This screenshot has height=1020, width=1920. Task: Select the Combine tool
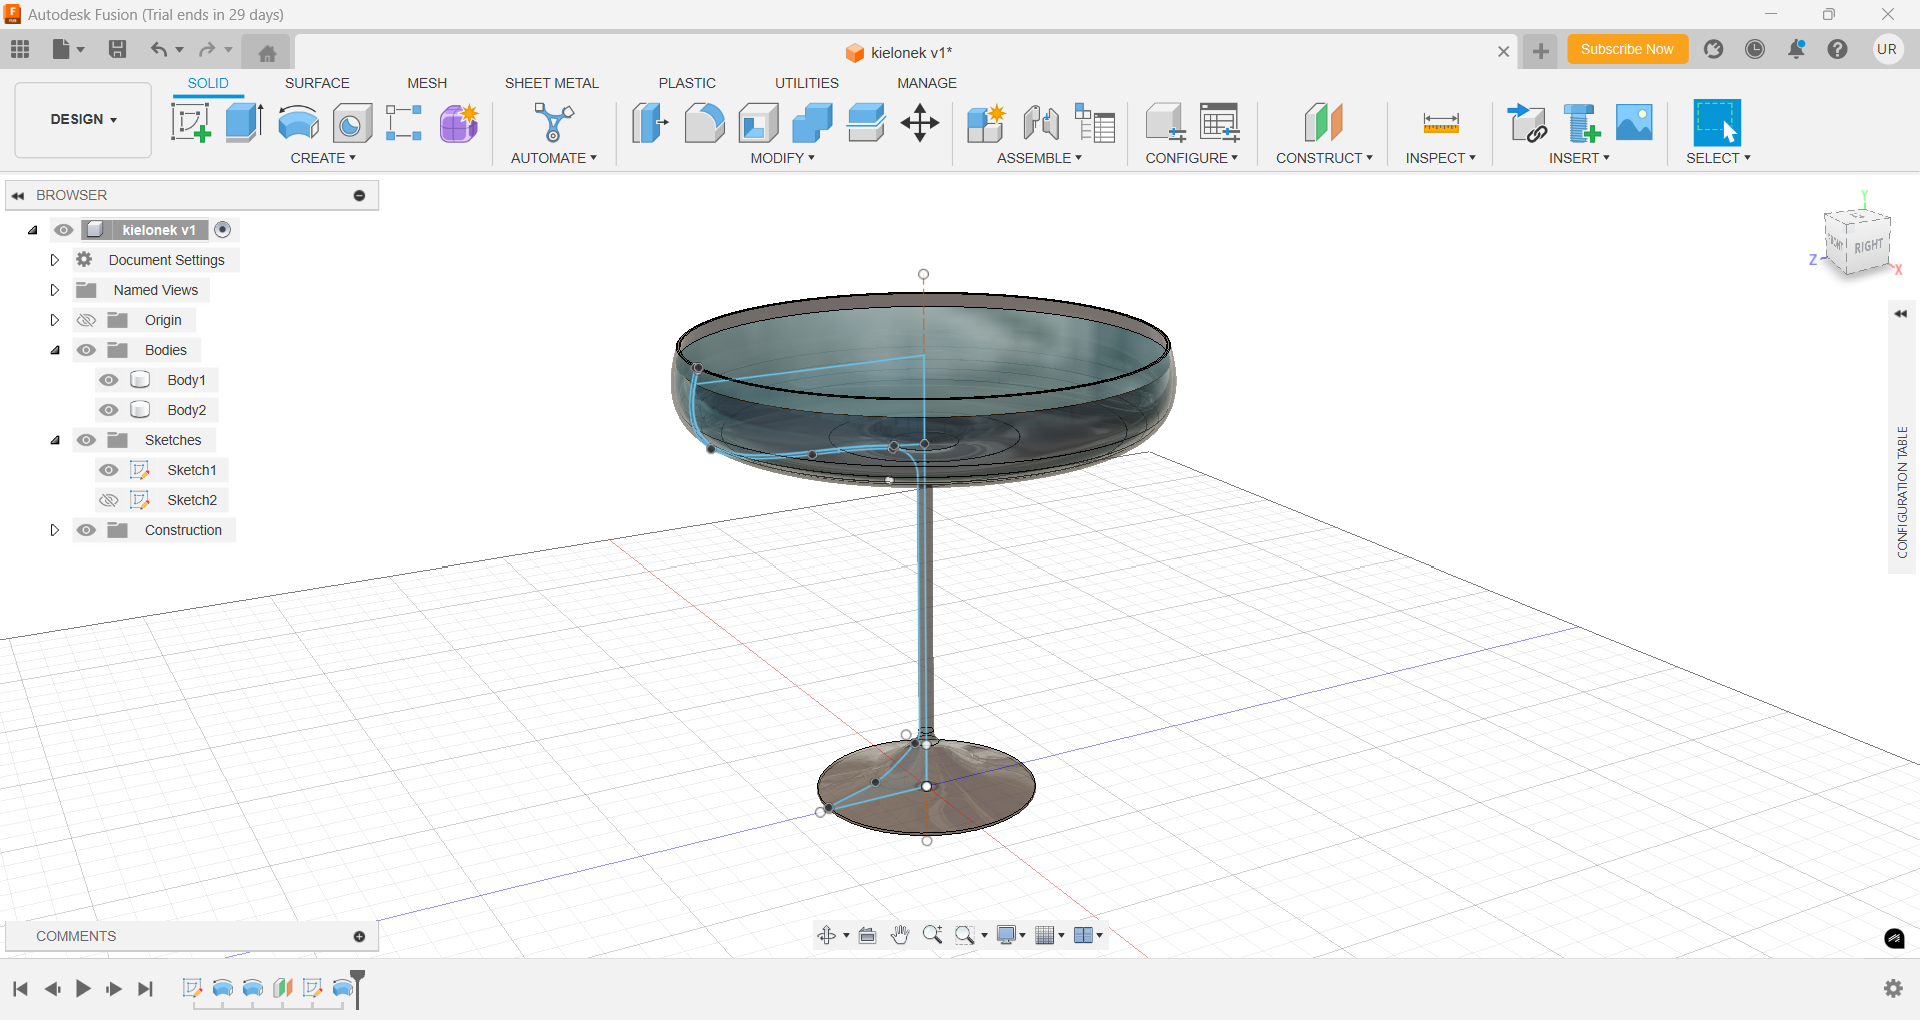tap(812, 123)
